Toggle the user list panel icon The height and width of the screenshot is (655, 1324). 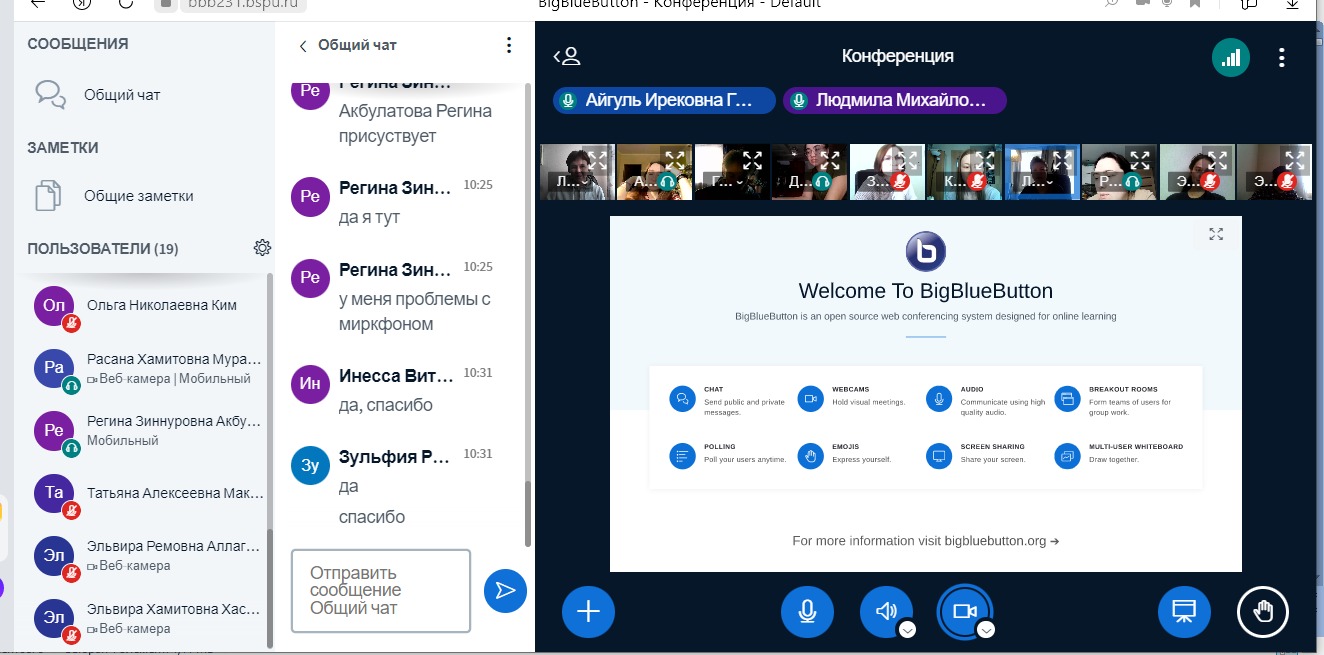[x=567, y=57]
